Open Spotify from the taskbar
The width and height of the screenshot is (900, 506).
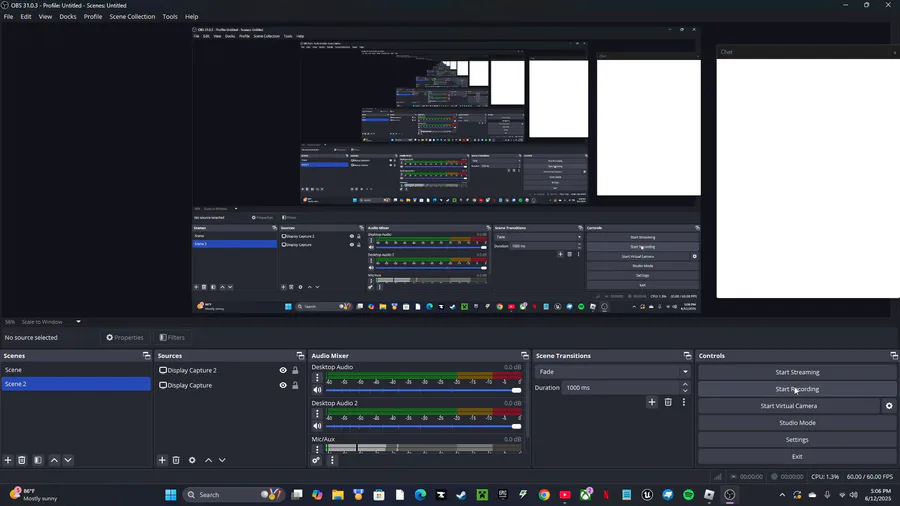(x=688, y=495)
